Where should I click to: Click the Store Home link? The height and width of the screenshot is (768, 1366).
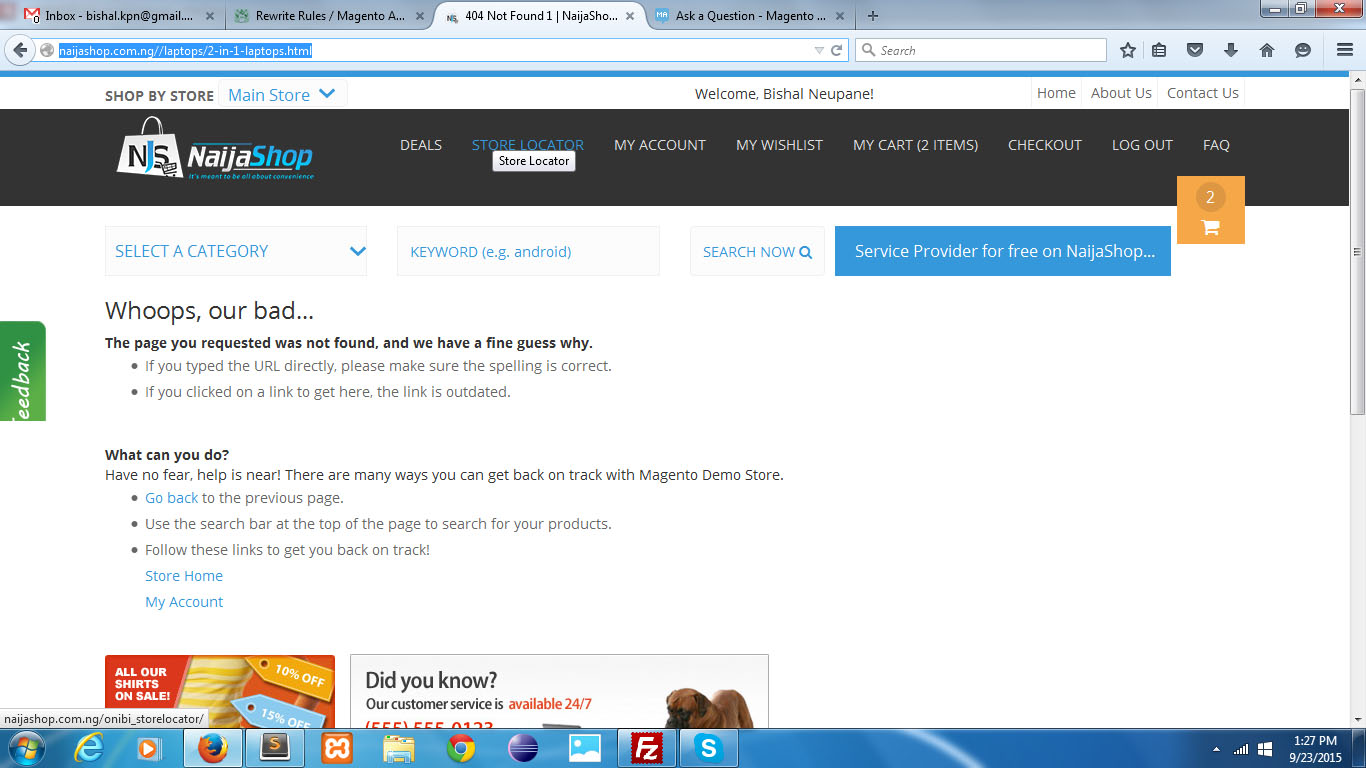pos(184,576)
